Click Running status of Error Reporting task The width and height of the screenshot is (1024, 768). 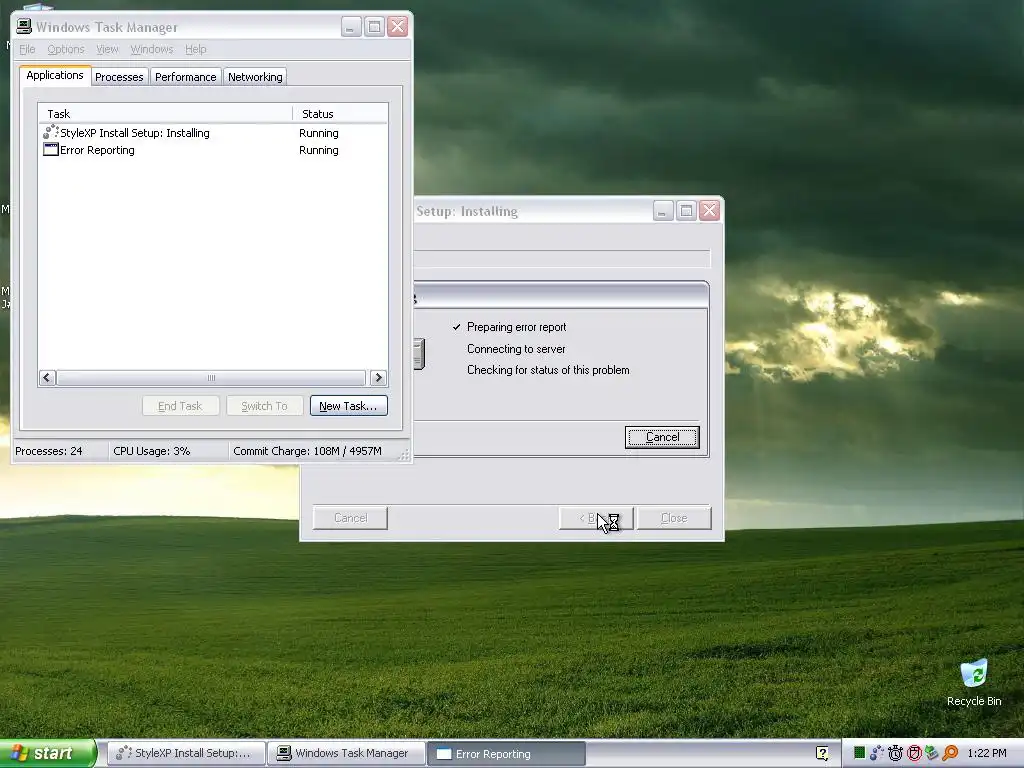tap(319, 150)
